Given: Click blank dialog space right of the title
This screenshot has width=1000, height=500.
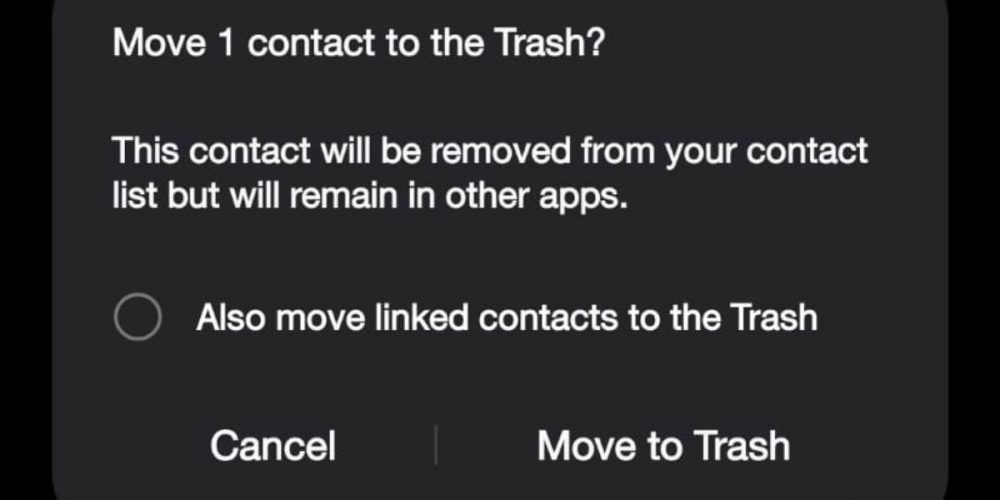Looking at the screenshot, I should point(780,44).
